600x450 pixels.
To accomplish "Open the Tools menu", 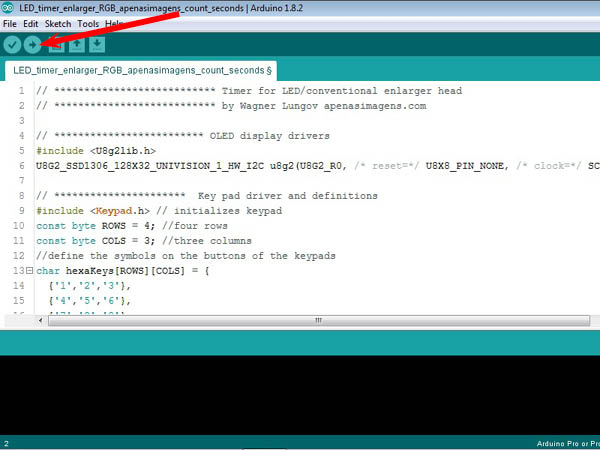I will coord(88,22).
